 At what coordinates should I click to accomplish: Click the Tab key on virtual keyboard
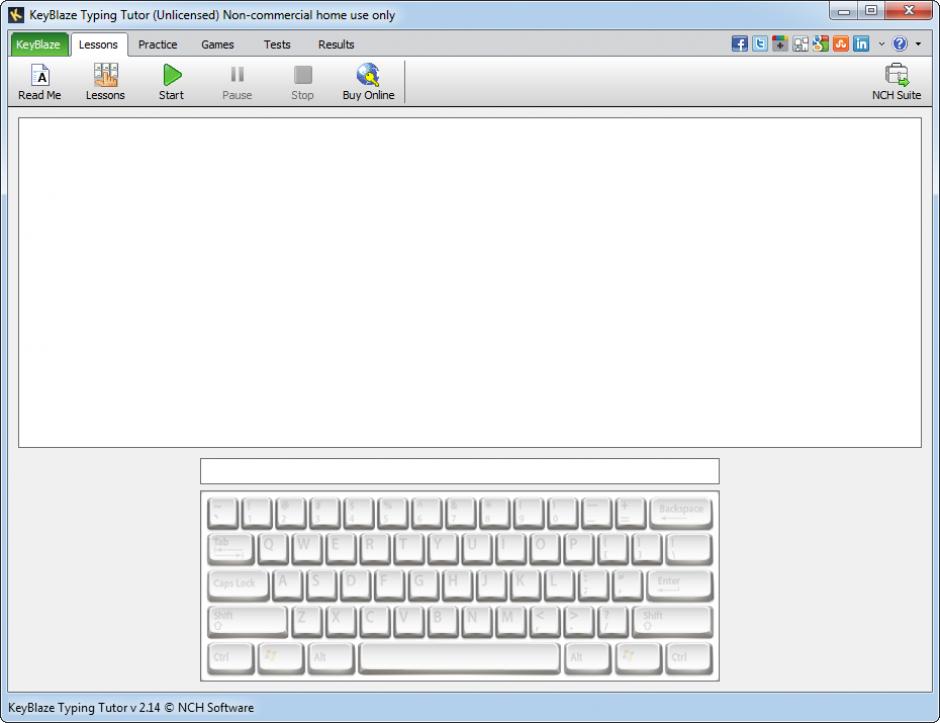(231, 549)
